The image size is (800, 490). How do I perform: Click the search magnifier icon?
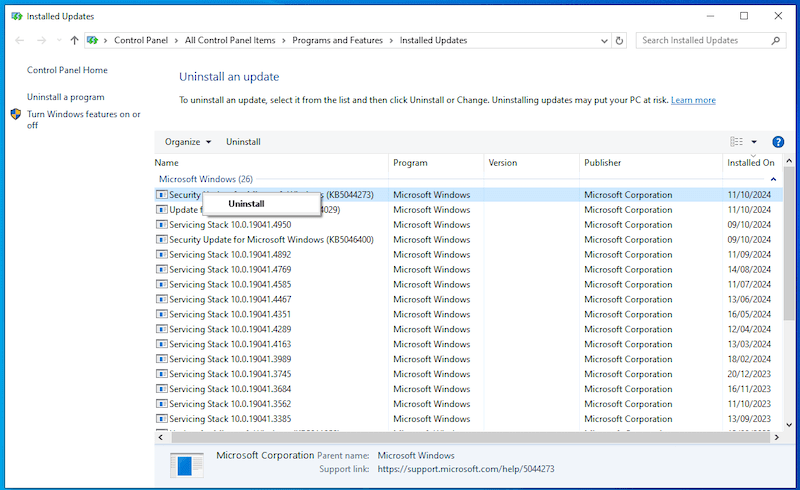pyautogui.click(x=775, y=40)
